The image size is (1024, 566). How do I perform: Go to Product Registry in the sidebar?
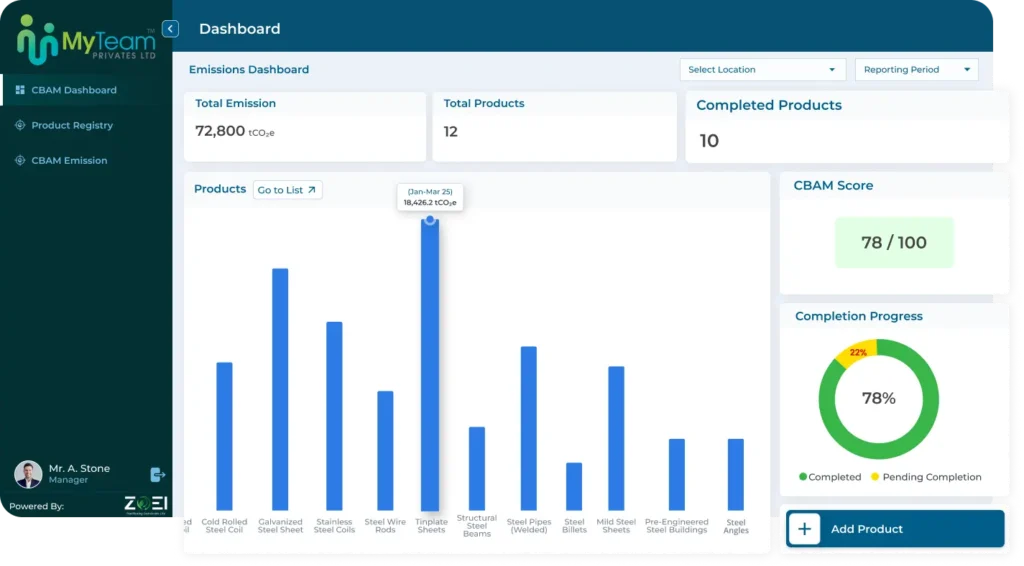(72, 125)
